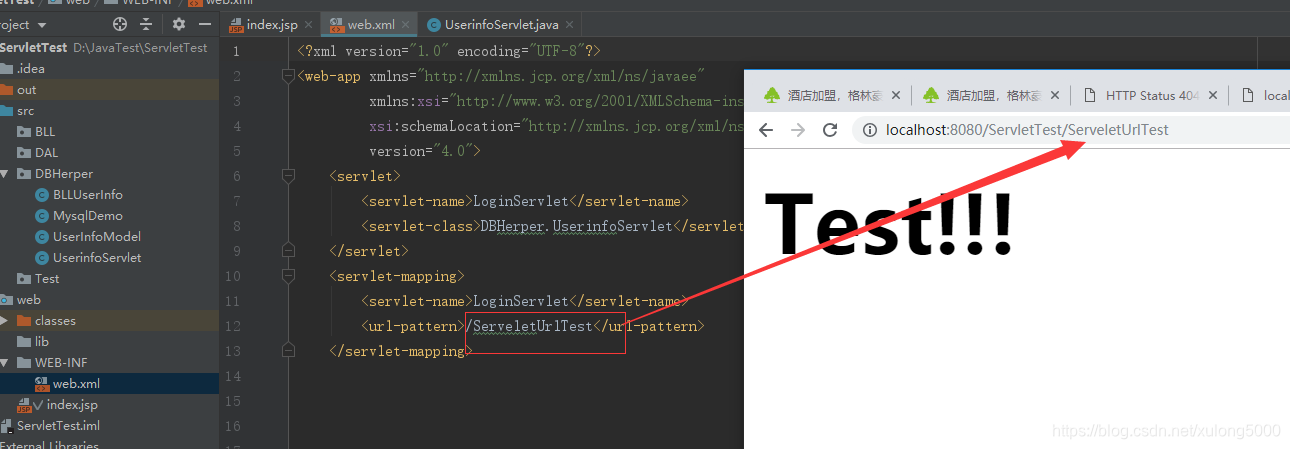Click the MysqlDemo class icon

42,215
